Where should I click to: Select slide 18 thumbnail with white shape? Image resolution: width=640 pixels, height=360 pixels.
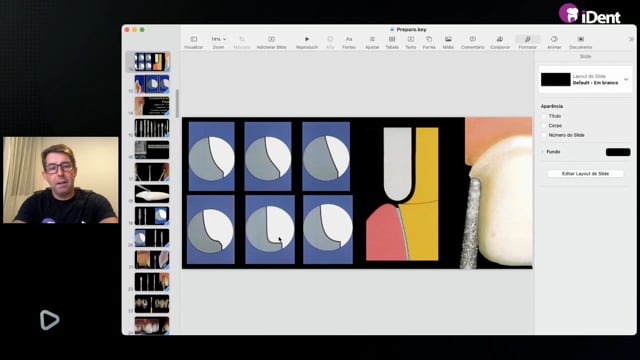[x=152, y=194]
